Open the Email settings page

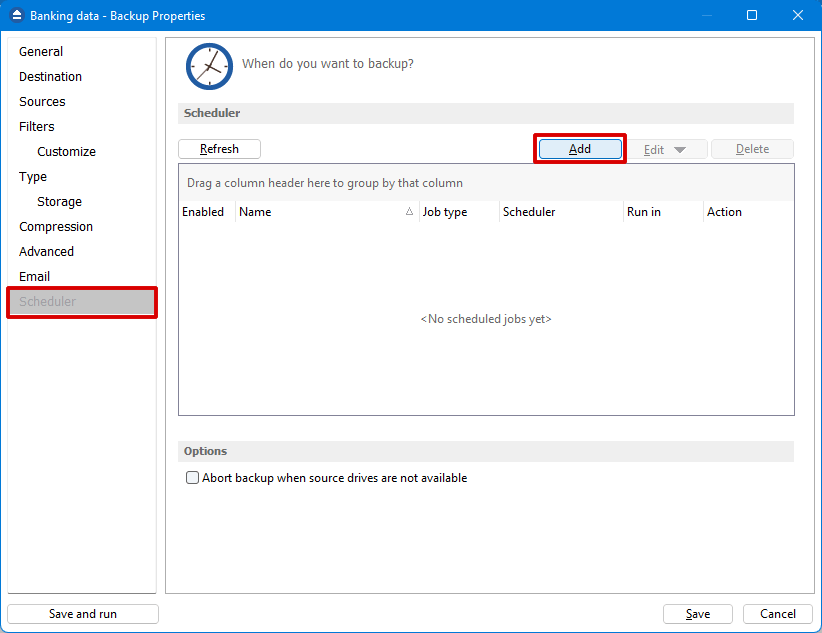[x=34, y=276]
